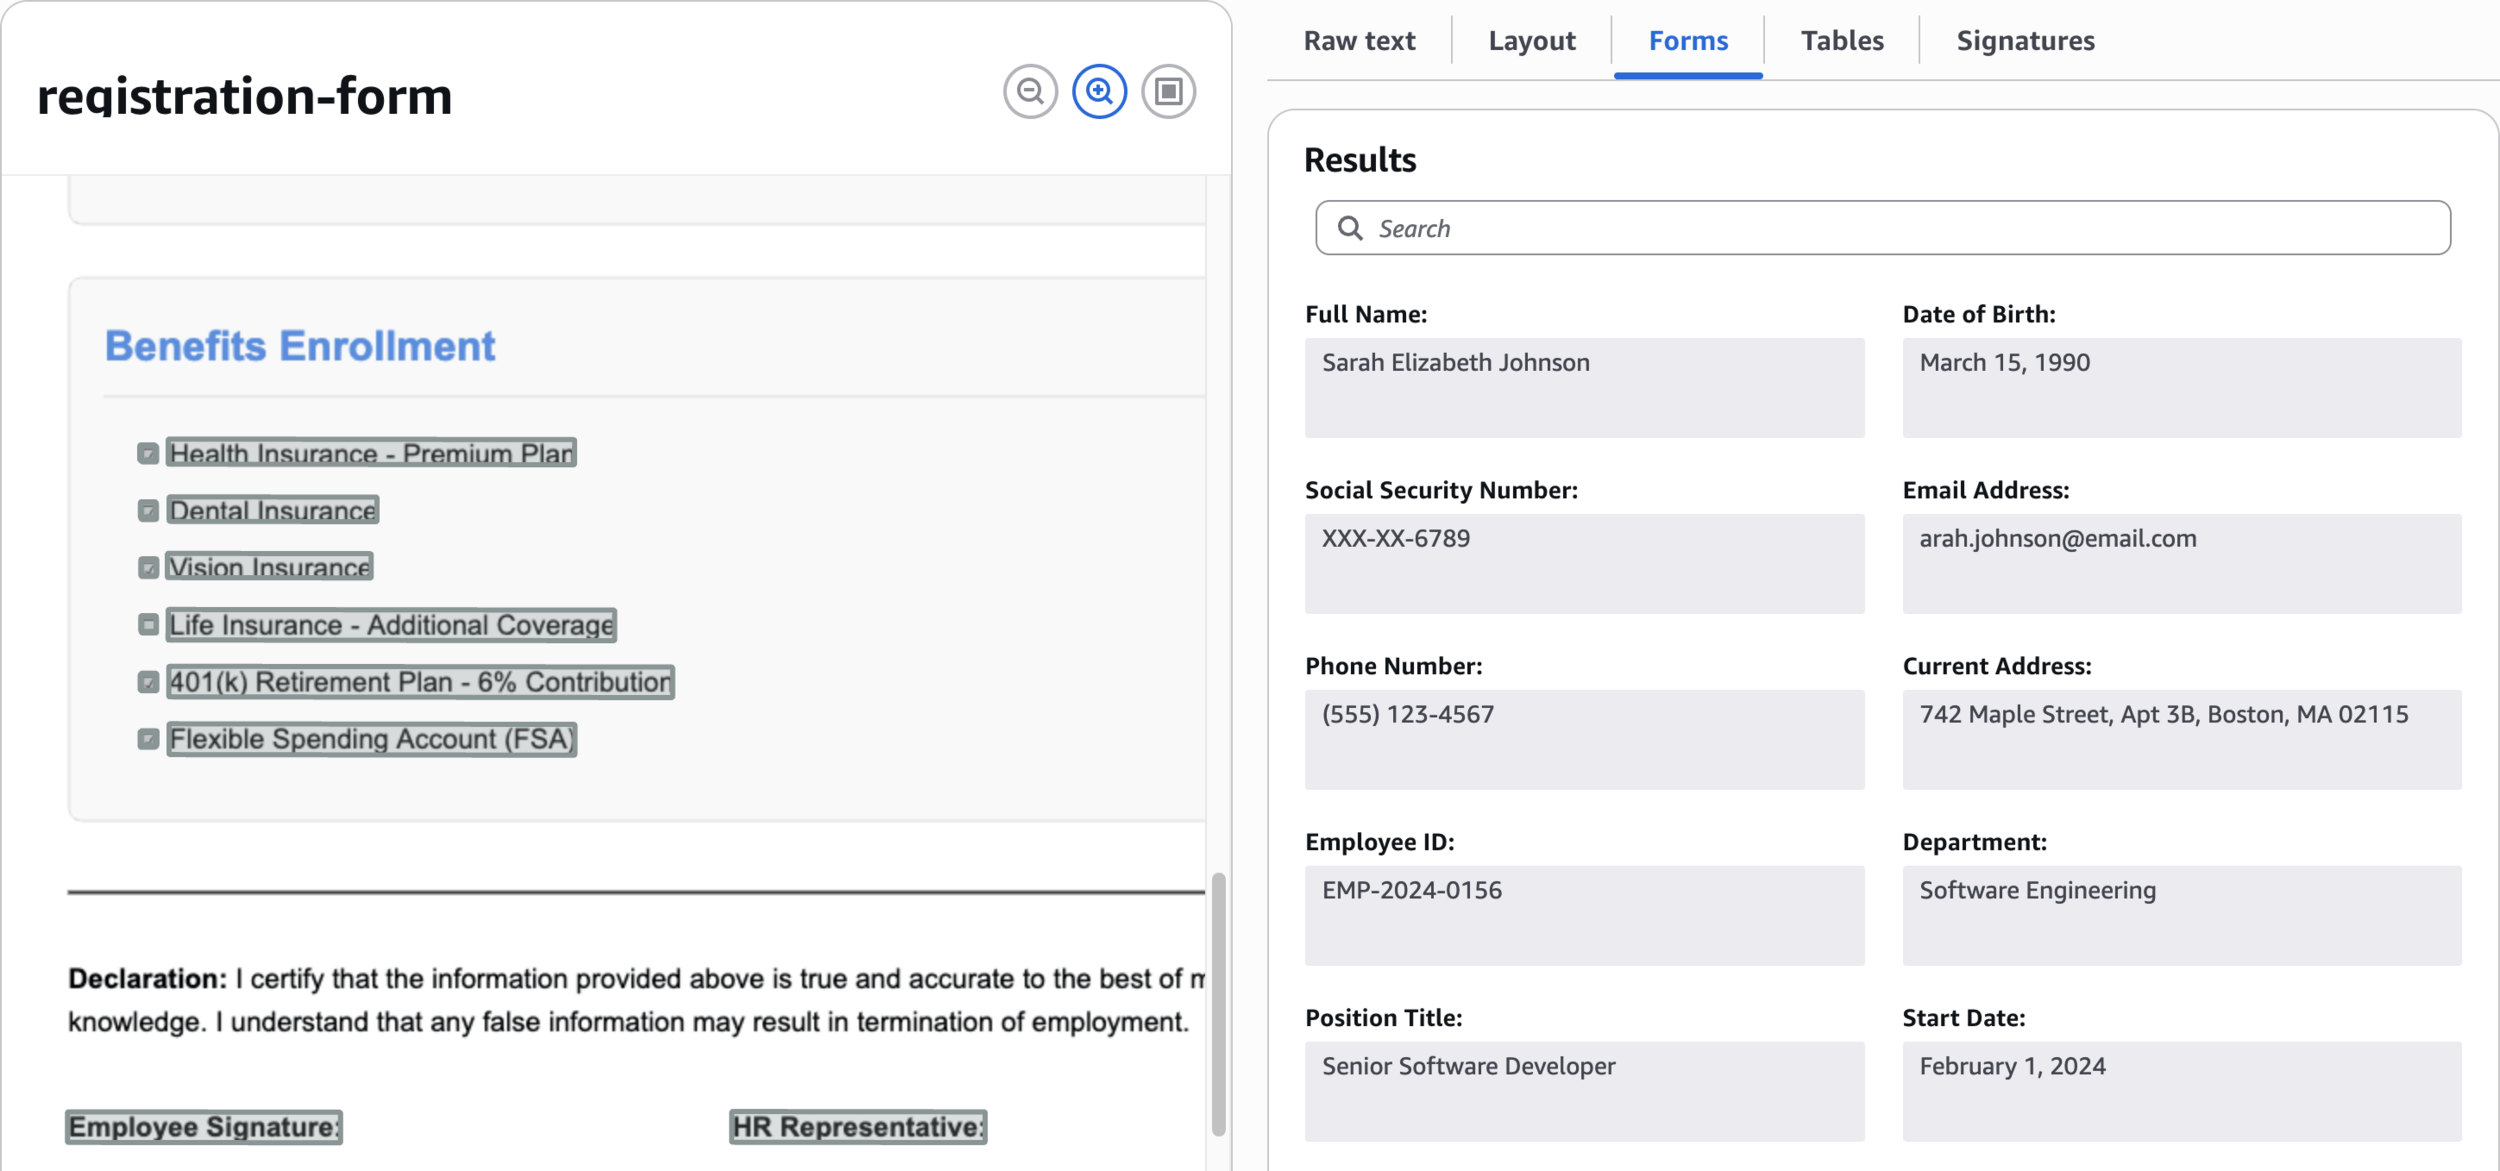Toggle Dental Insurance checkbox
Viewport: 2500px width, 1171px height.
148,511
